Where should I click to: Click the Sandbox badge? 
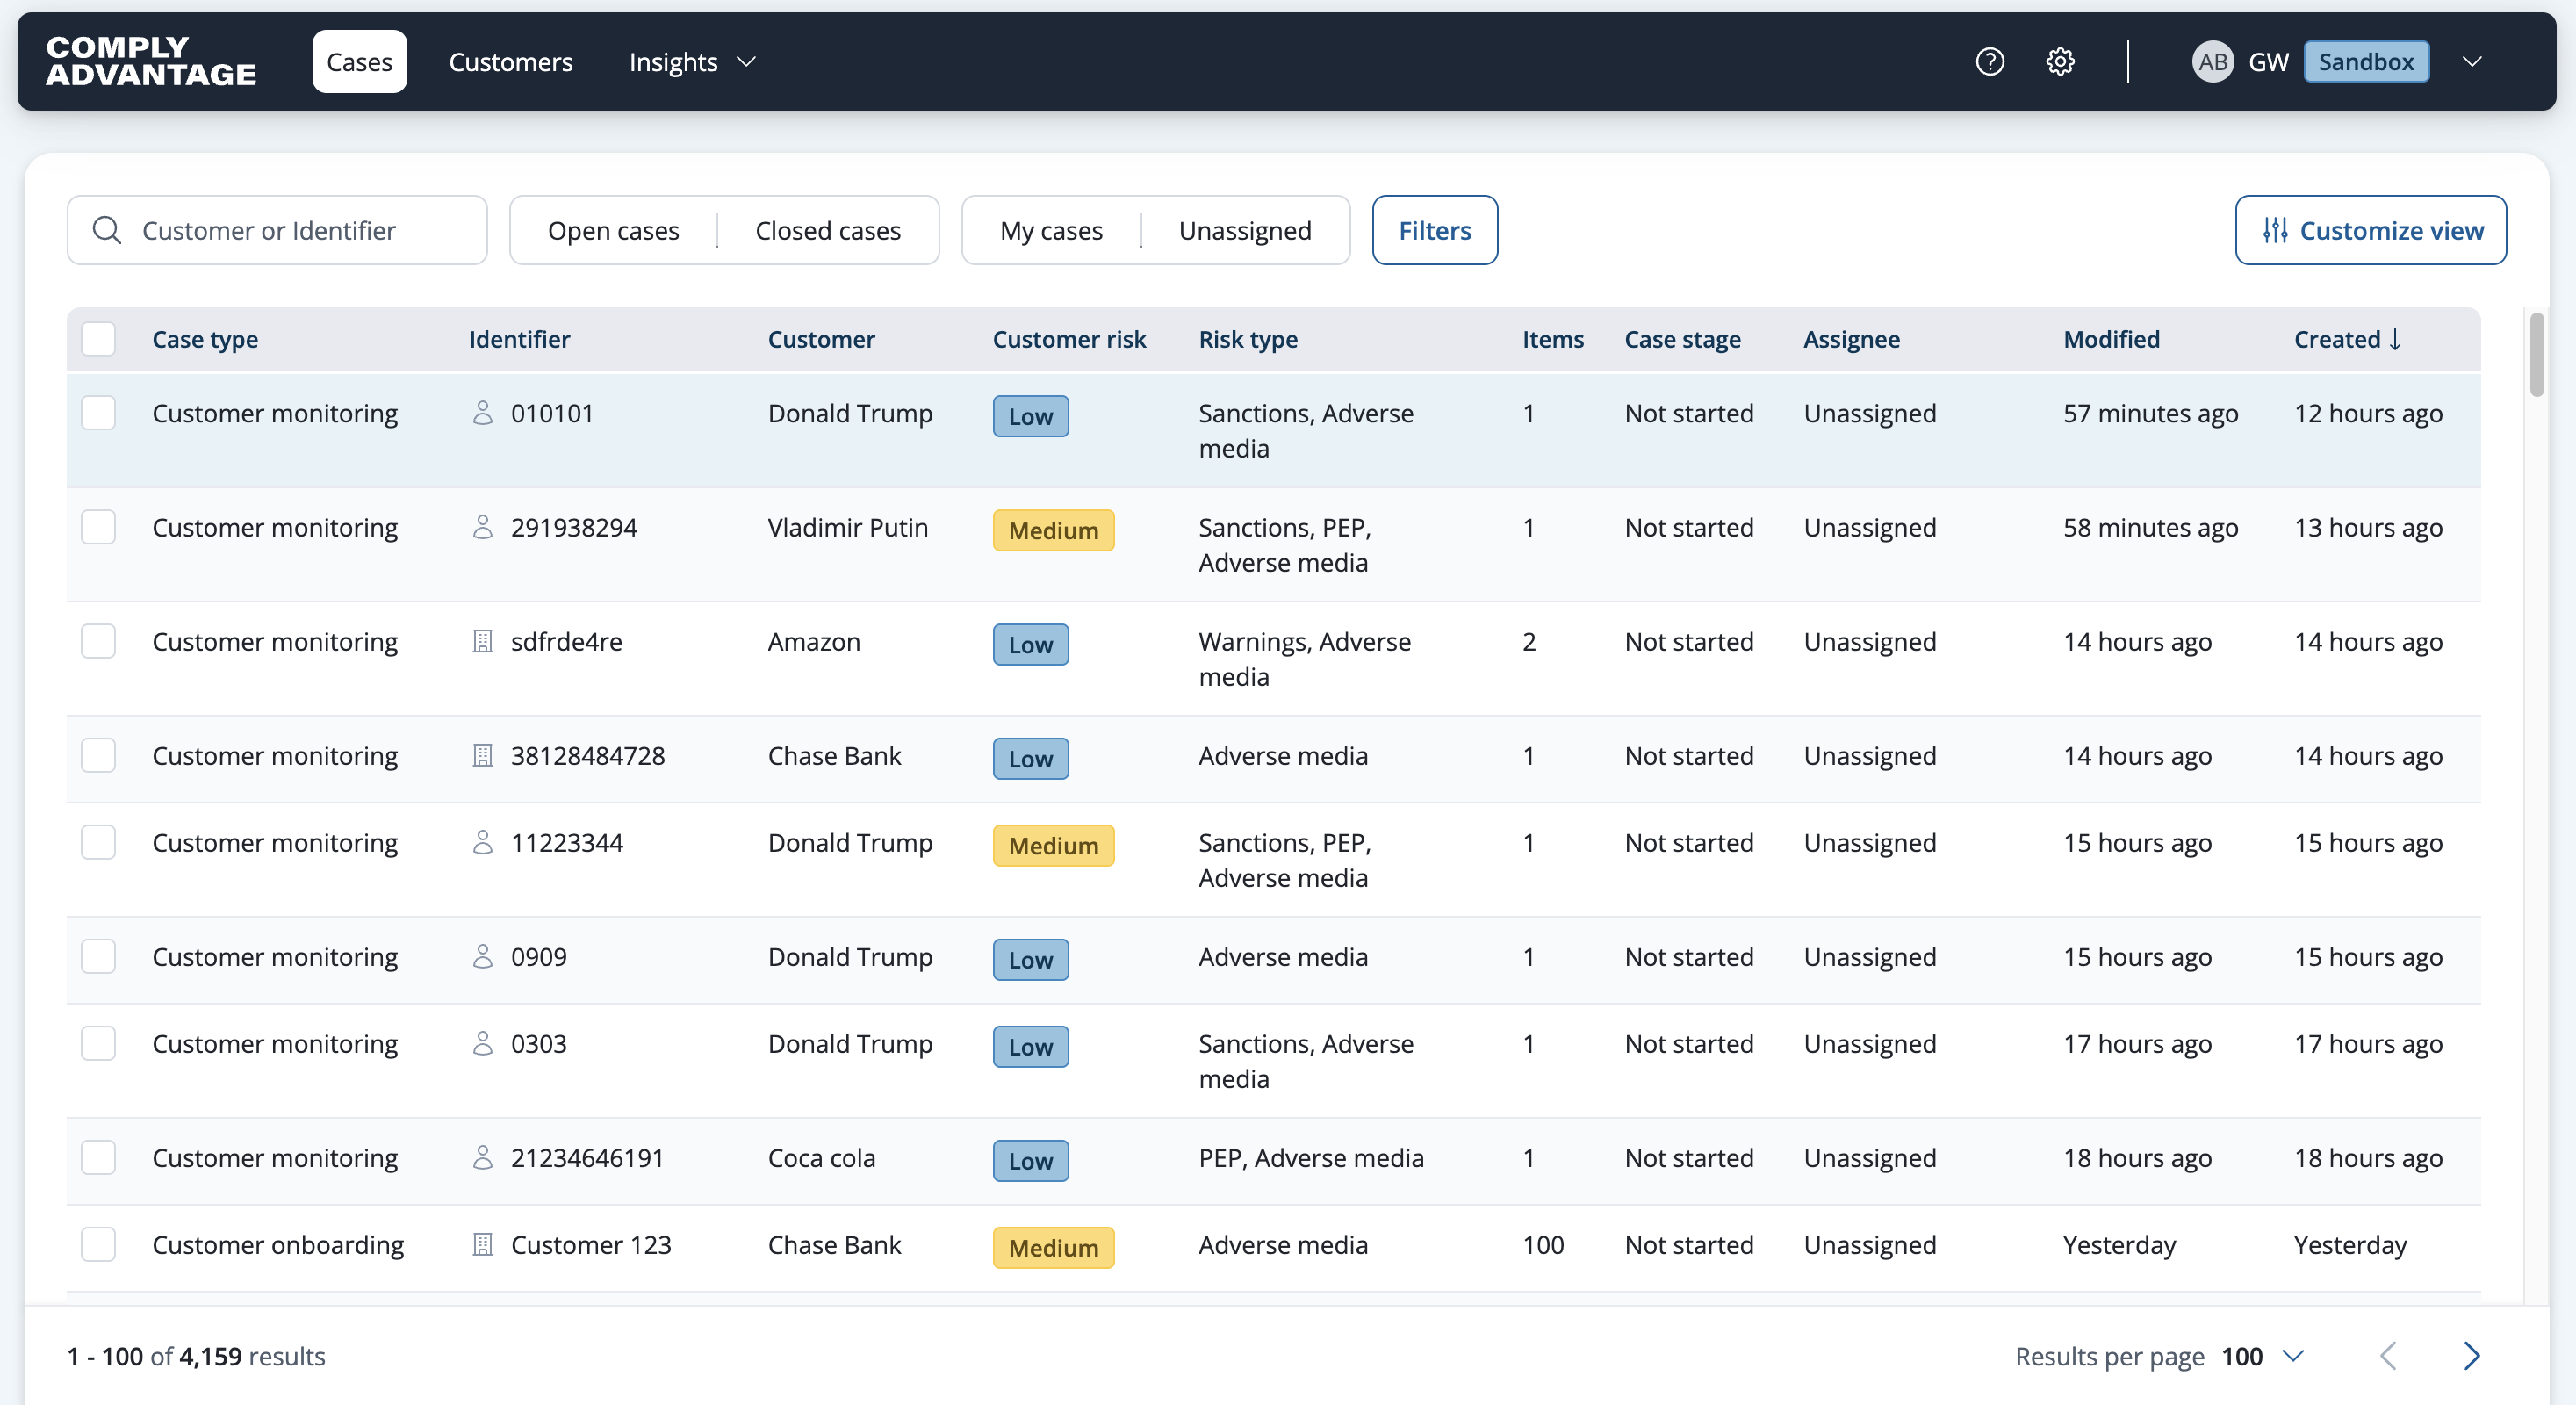point(2366,62)
